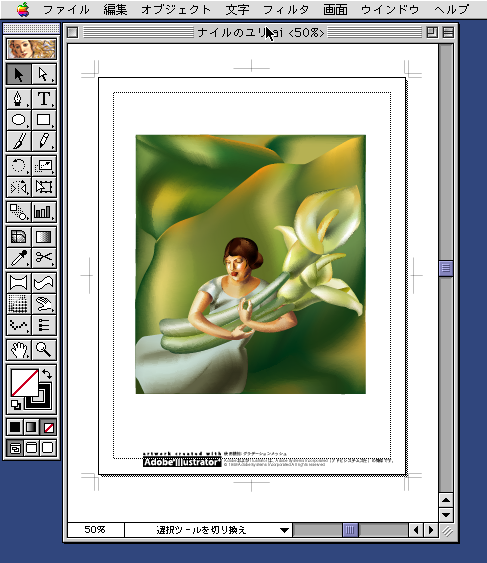Swap fill and stroke colors arrow
Screen dimensions: 487x563
47,374
